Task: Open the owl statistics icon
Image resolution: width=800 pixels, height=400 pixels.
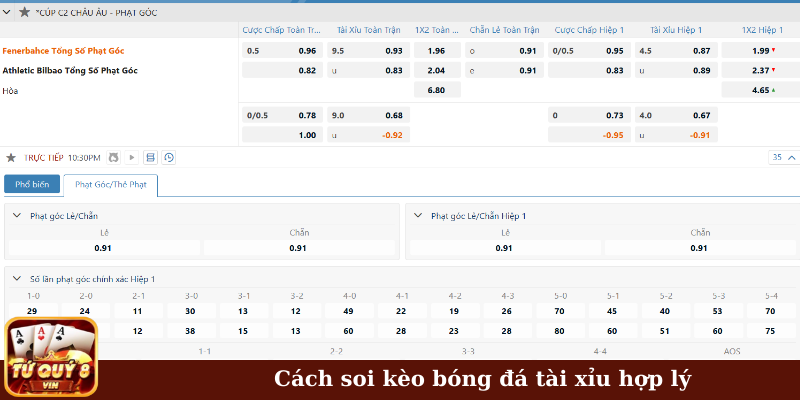Action: coord(113,158)
